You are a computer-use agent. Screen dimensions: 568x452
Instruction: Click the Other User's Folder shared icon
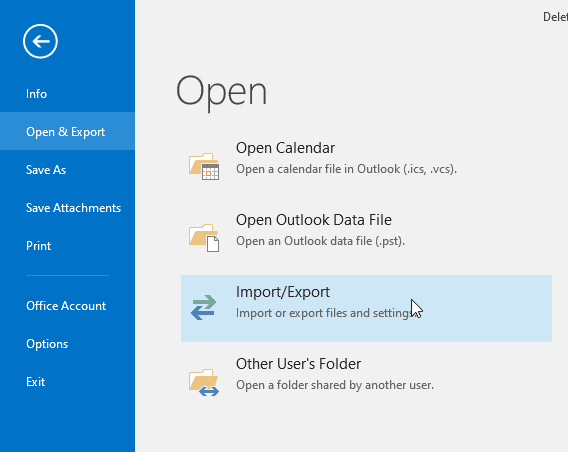[204, 382]
